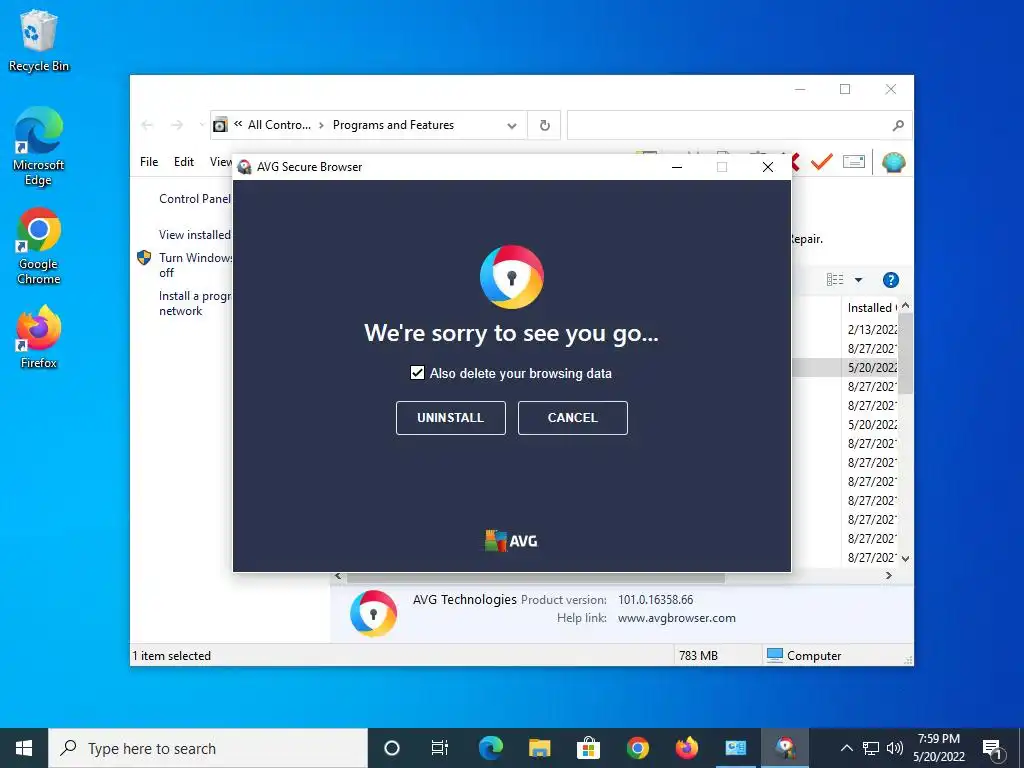Open Chrome from the taskbar

[637, 748]
